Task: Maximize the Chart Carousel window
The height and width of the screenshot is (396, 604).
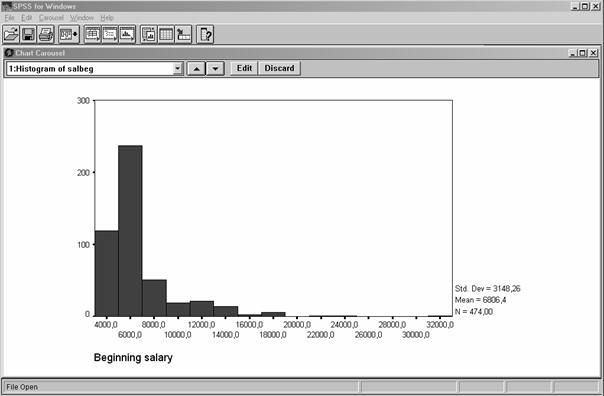Action: pyautogui.click(x=583, y=53)
